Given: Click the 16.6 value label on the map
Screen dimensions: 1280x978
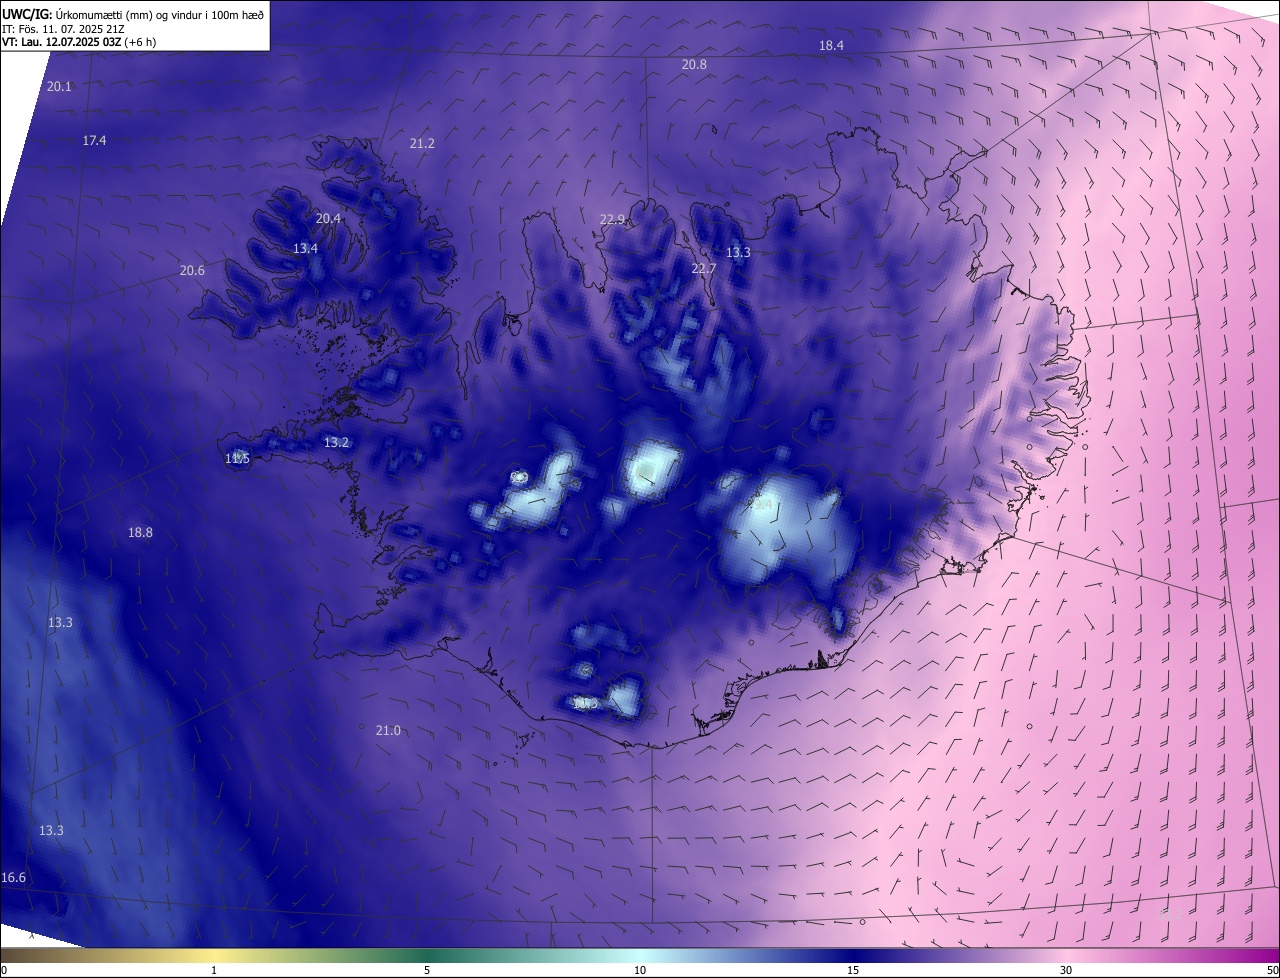Looking at the screenshot, I should 13,877.
